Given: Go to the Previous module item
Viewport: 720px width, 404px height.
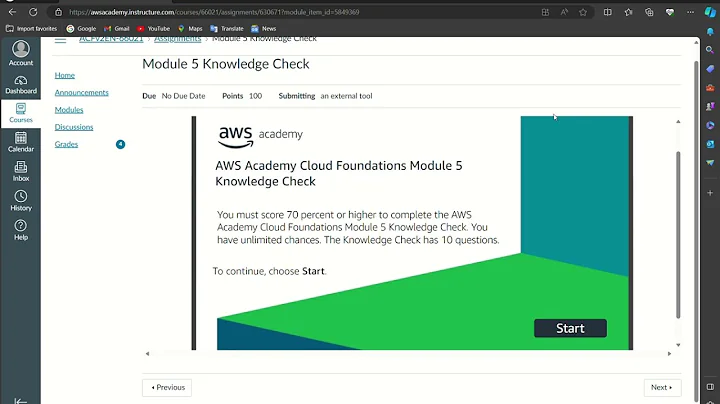Looking at the screenshot, I should 167,387.
